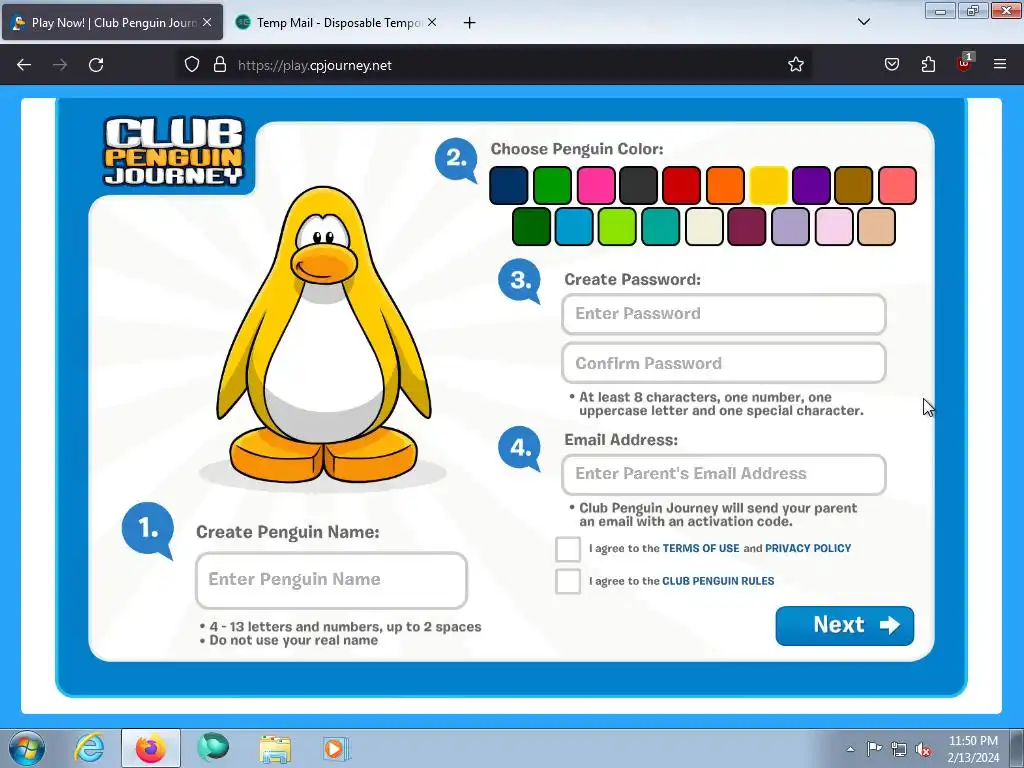
Task: Select the Play Now Club Penguin Journey tab
Action: tap(112, 22)
